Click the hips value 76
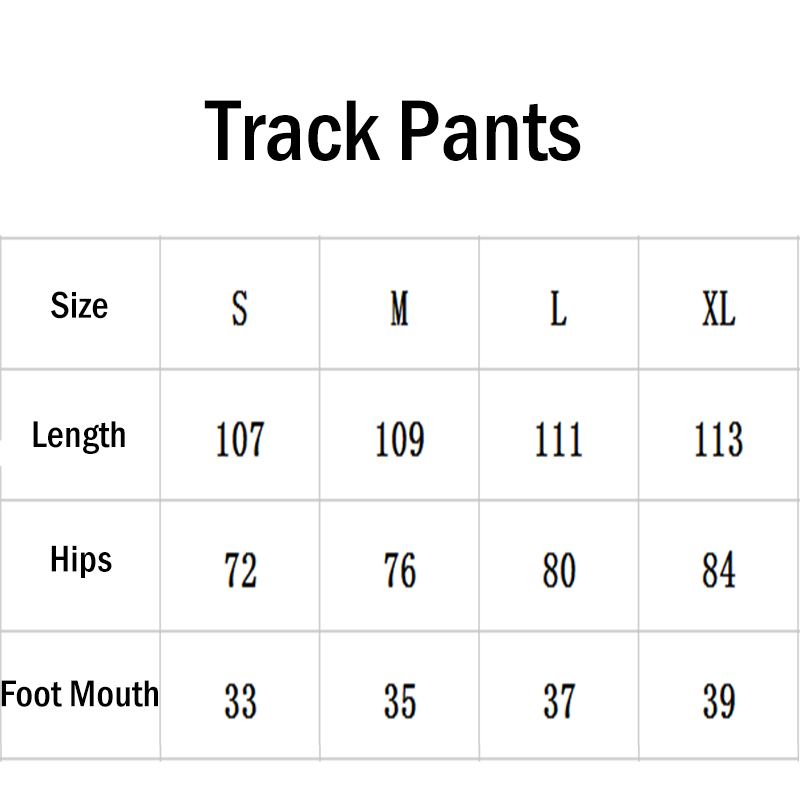This screenshot has width=800, height=800. pyautogui.click(x=399, y=571)
